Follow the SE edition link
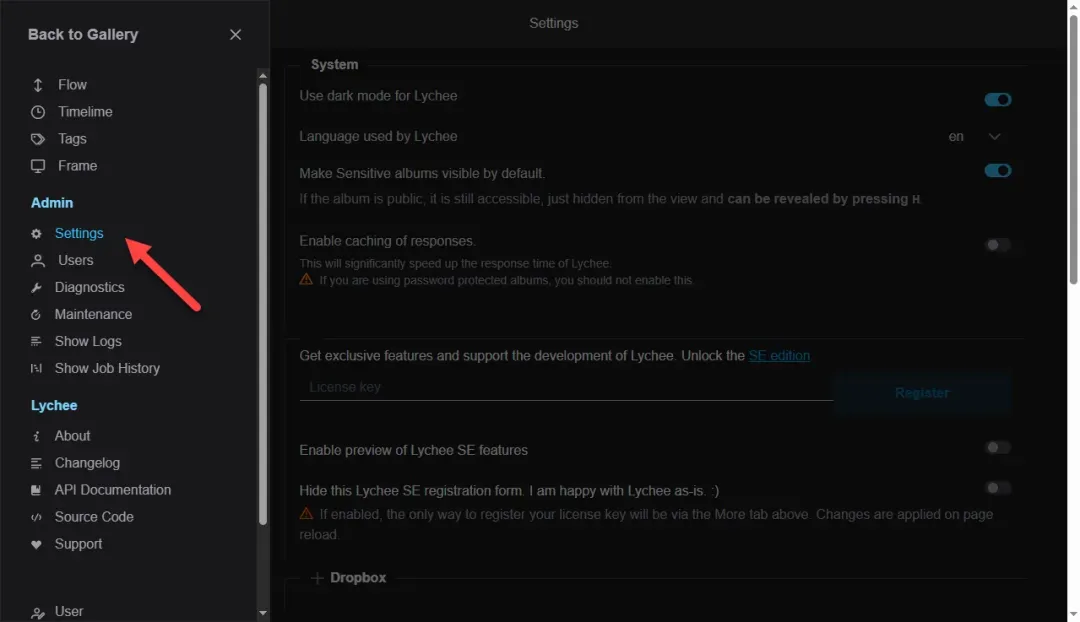The width and height of the screenshot is (1080, 622). click(779, 356)
